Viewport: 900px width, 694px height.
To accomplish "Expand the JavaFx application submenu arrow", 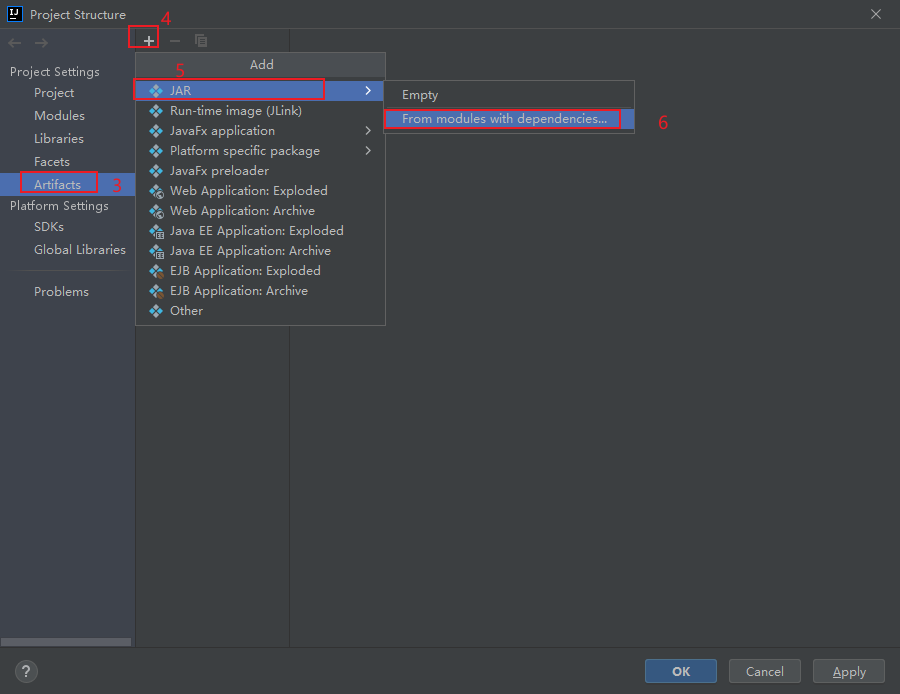I will [x=368, y=131].
